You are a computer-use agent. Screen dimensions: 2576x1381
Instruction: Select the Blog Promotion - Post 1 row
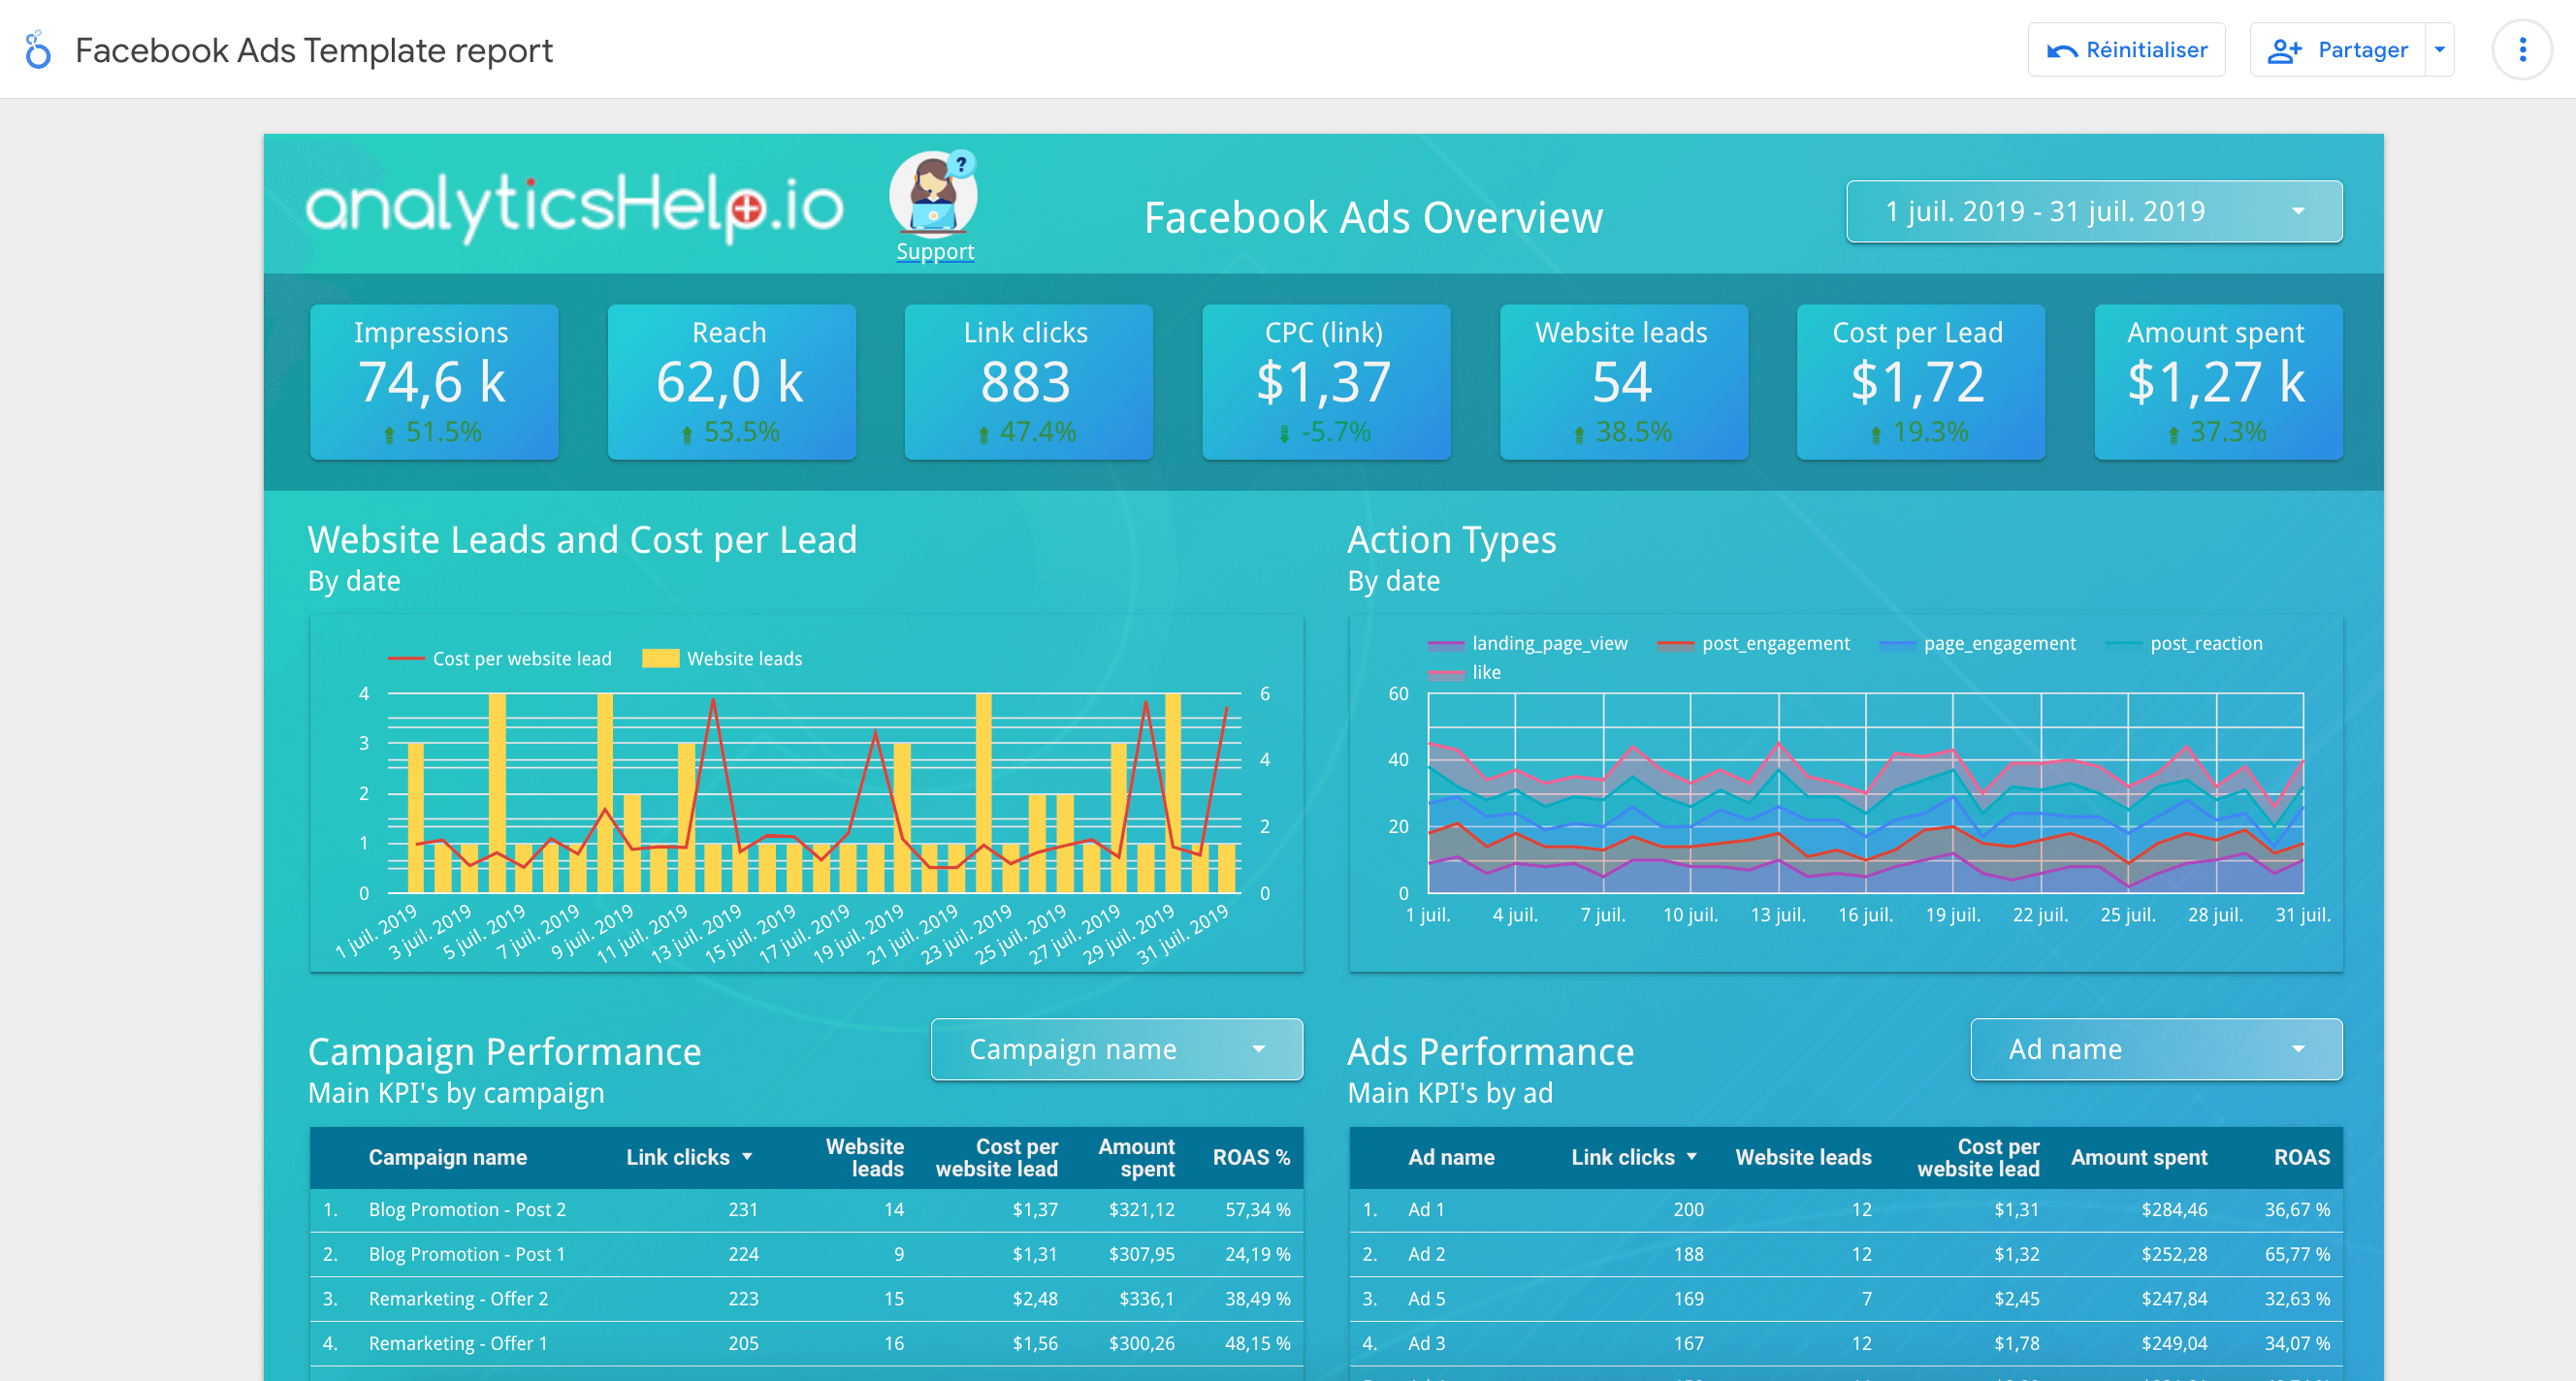(x=806, y=1254)
